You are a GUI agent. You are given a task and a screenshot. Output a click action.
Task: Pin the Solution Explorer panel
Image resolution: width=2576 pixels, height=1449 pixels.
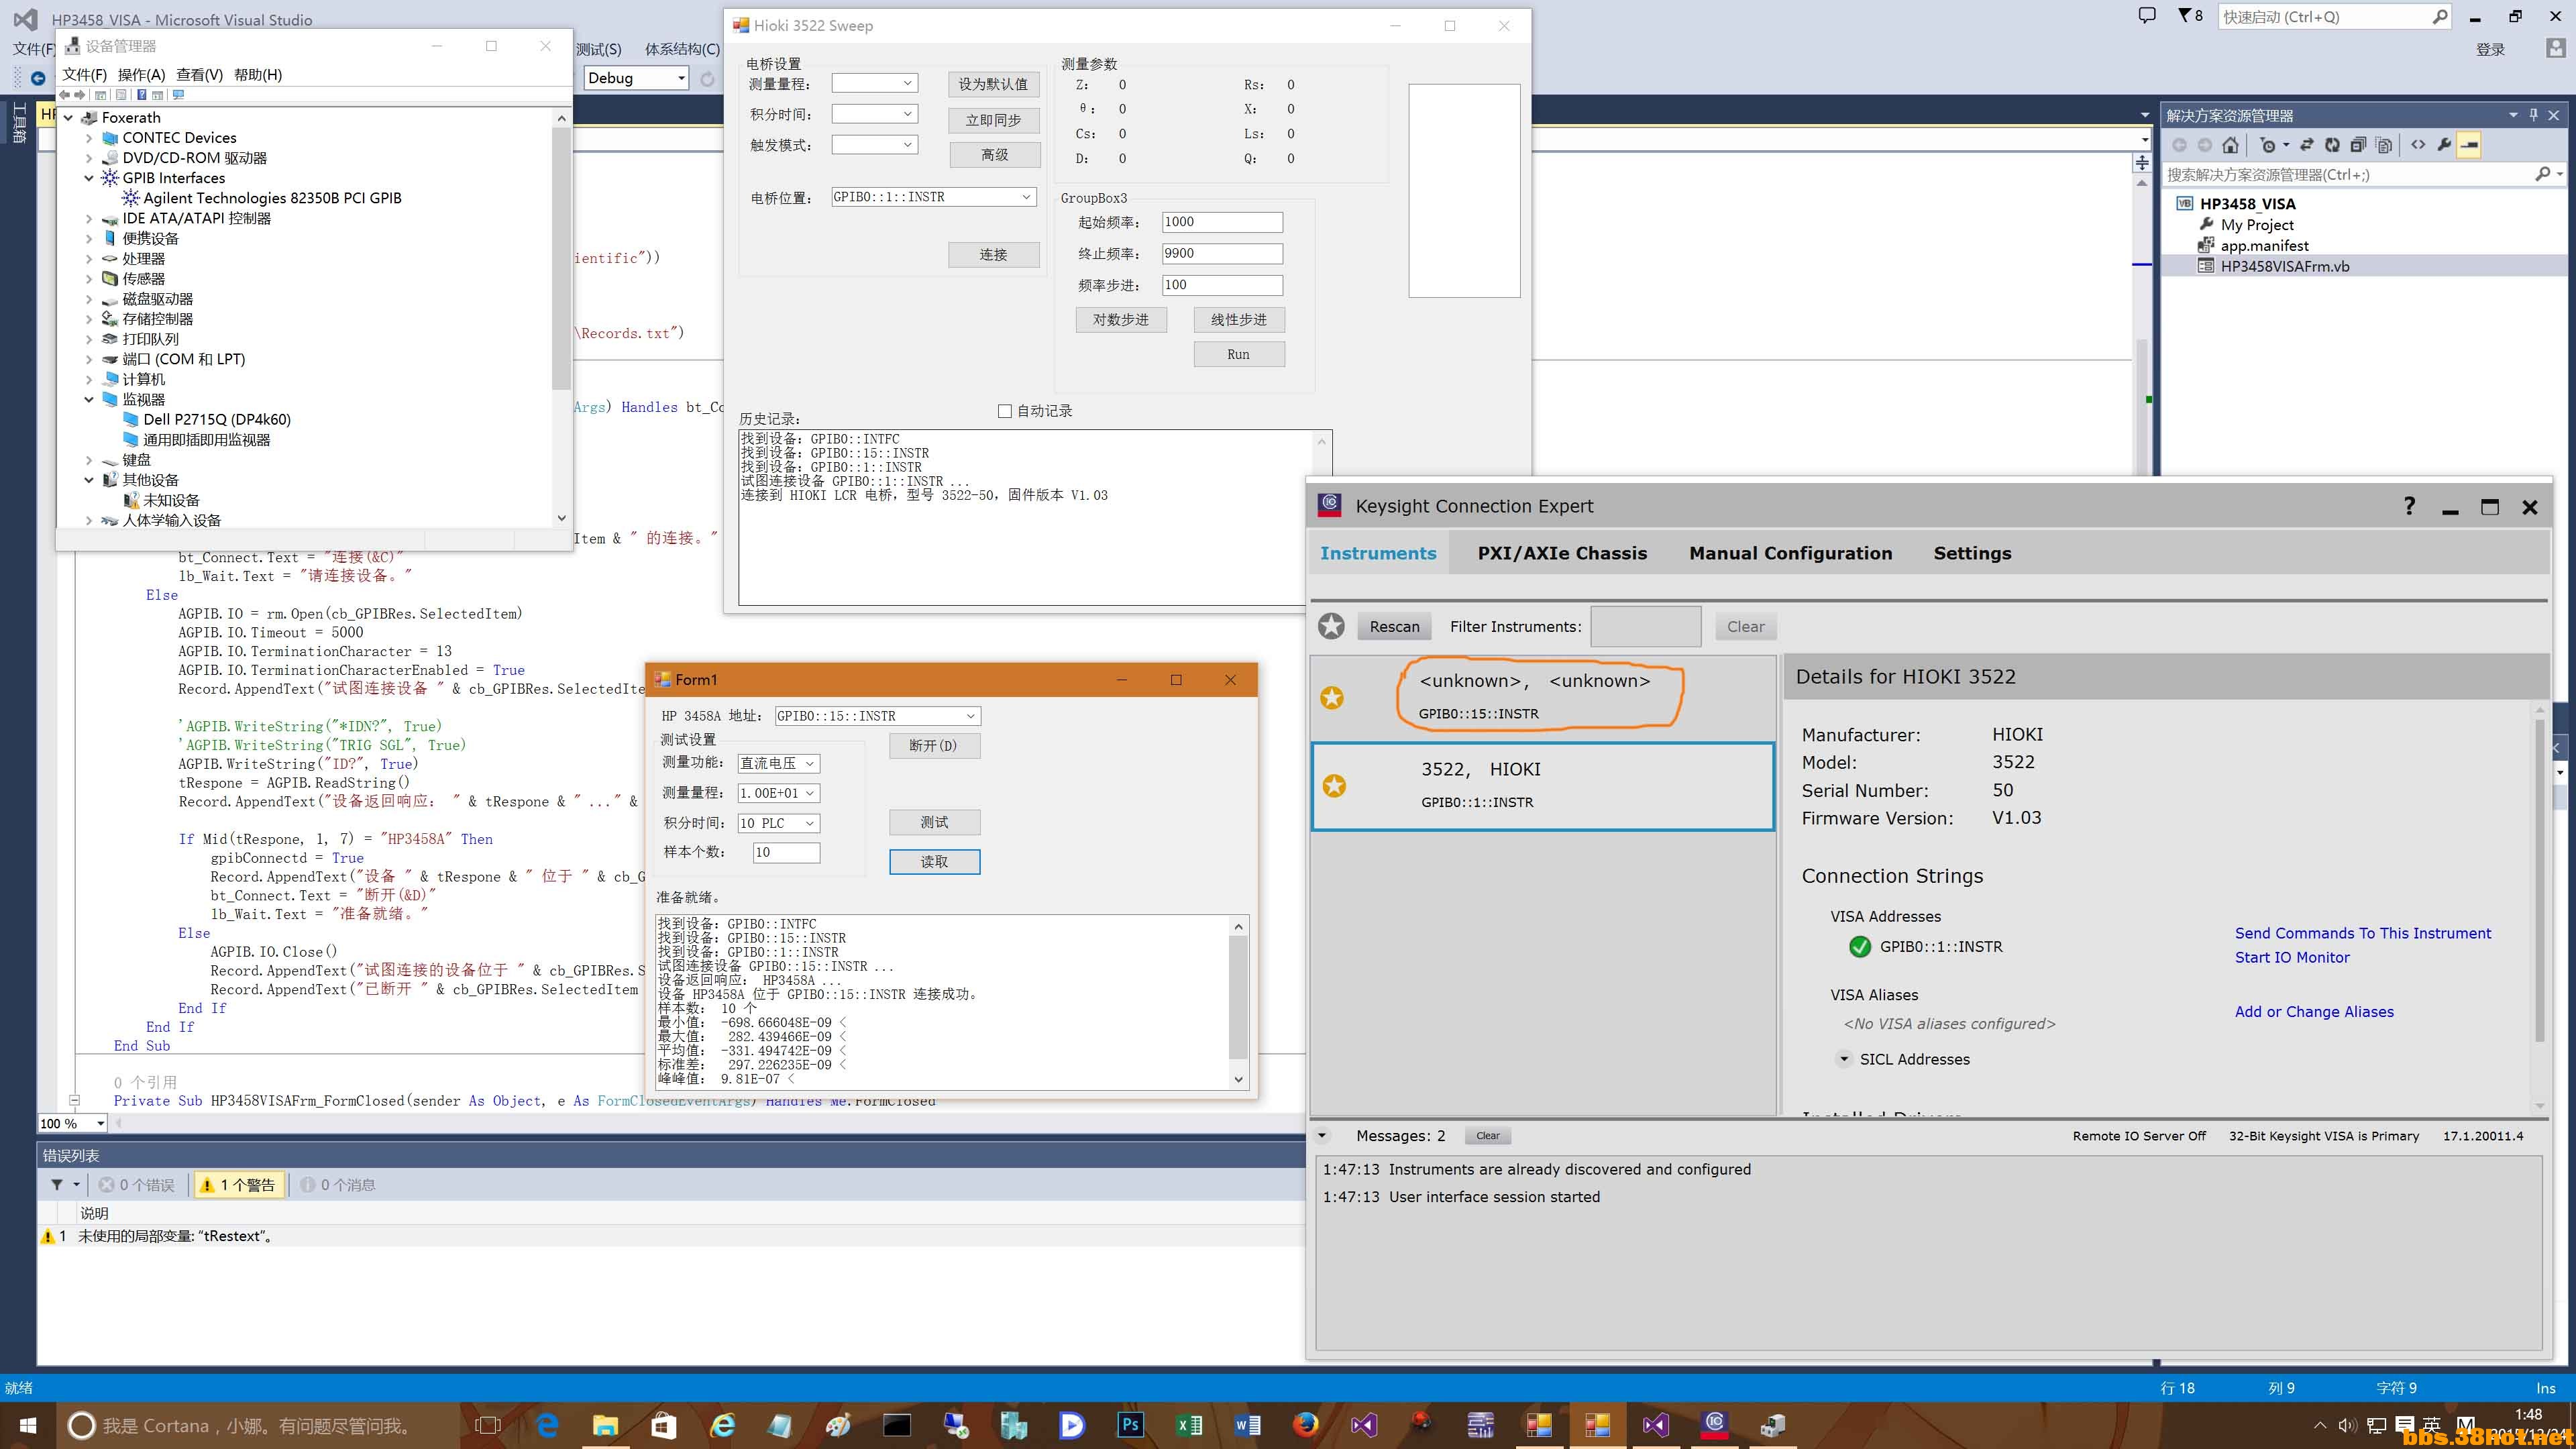[x=2533, y=115]
